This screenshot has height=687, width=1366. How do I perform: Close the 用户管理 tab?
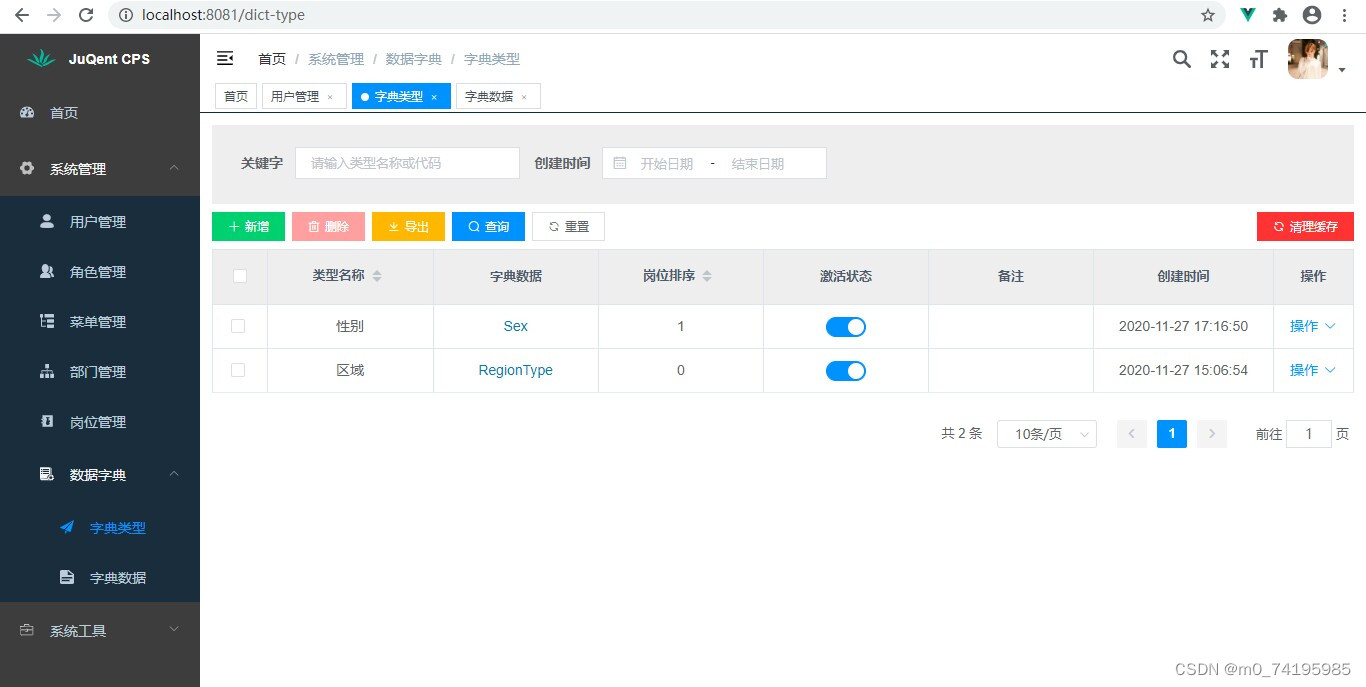[331, 97]
